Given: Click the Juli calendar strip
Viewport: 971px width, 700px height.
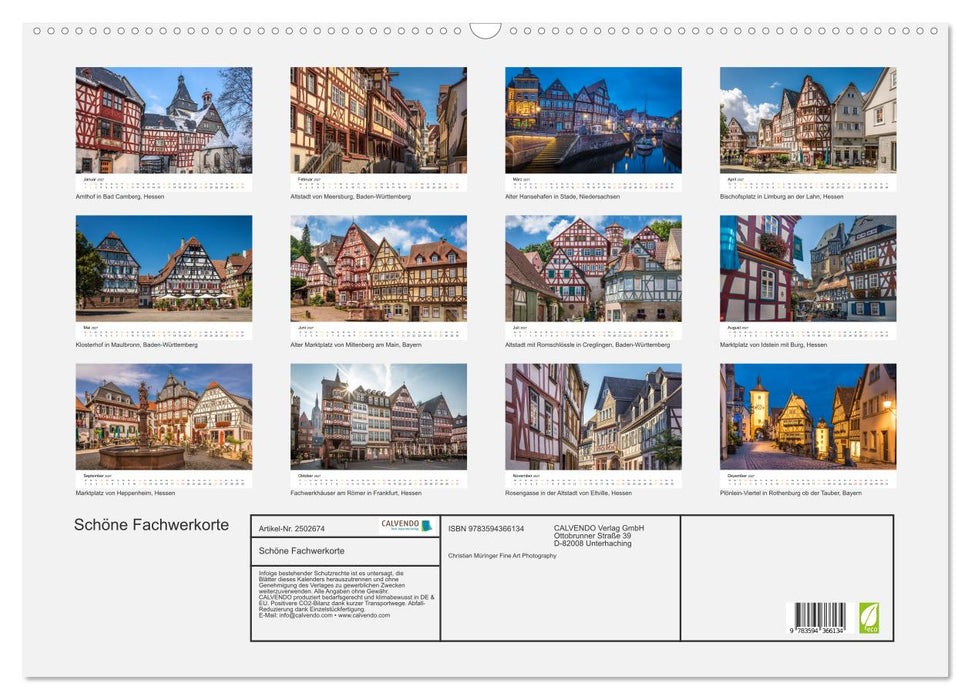Looking at the screenshot, I should coord(593,331).
